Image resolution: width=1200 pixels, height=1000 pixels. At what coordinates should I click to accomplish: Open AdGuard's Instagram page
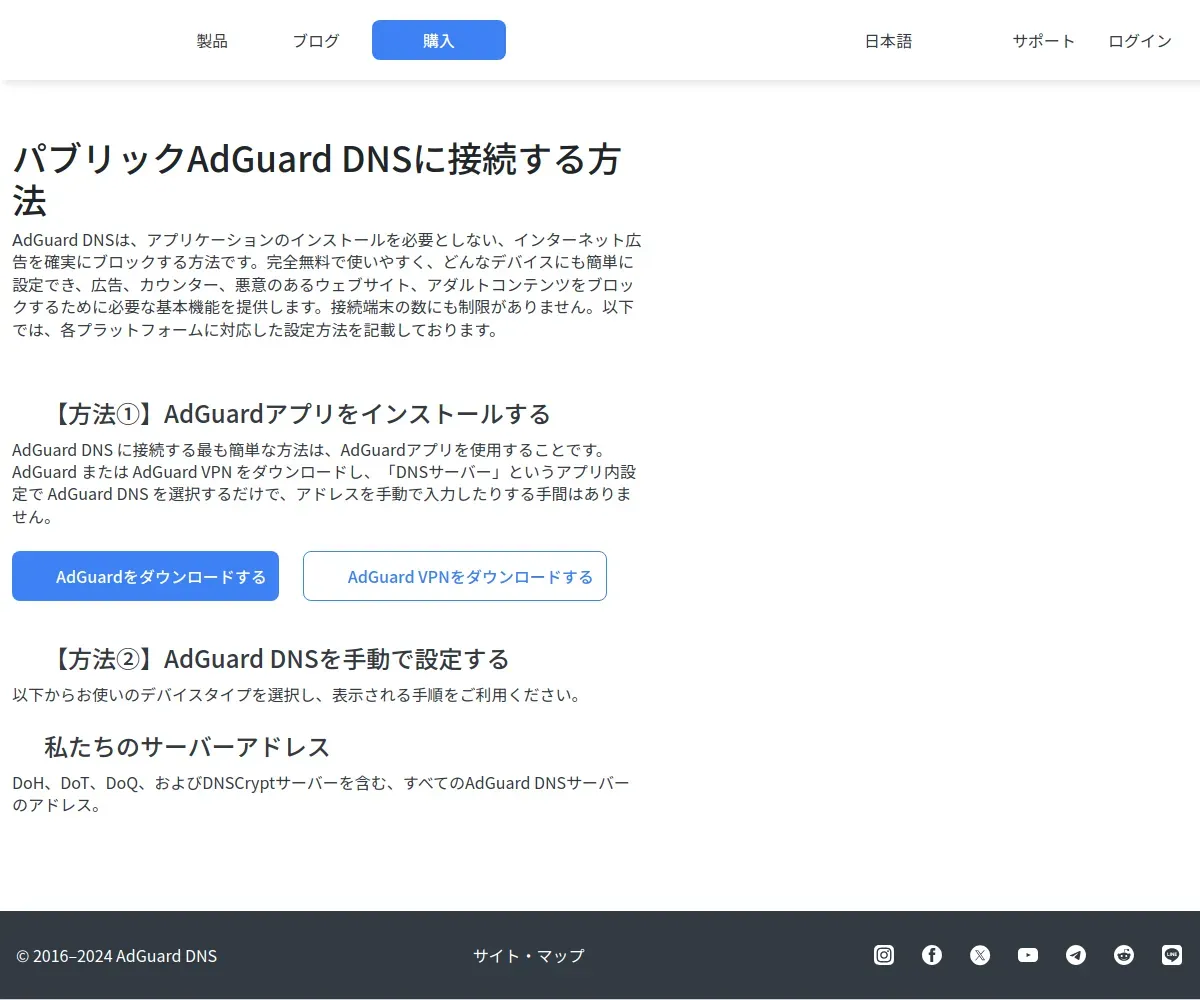pyautogui.click(x=884, y=955)
